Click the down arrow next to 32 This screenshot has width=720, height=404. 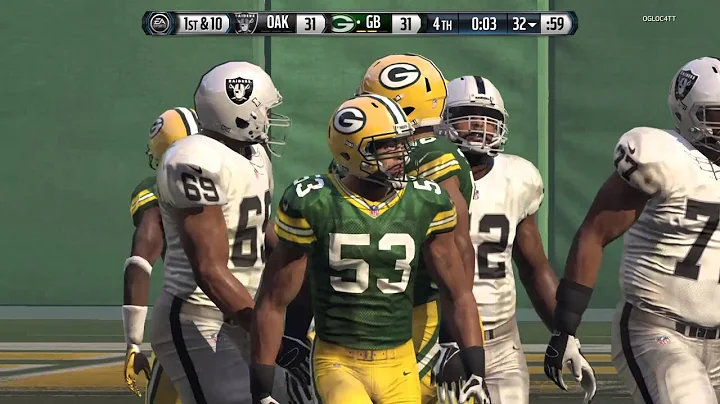532,25
